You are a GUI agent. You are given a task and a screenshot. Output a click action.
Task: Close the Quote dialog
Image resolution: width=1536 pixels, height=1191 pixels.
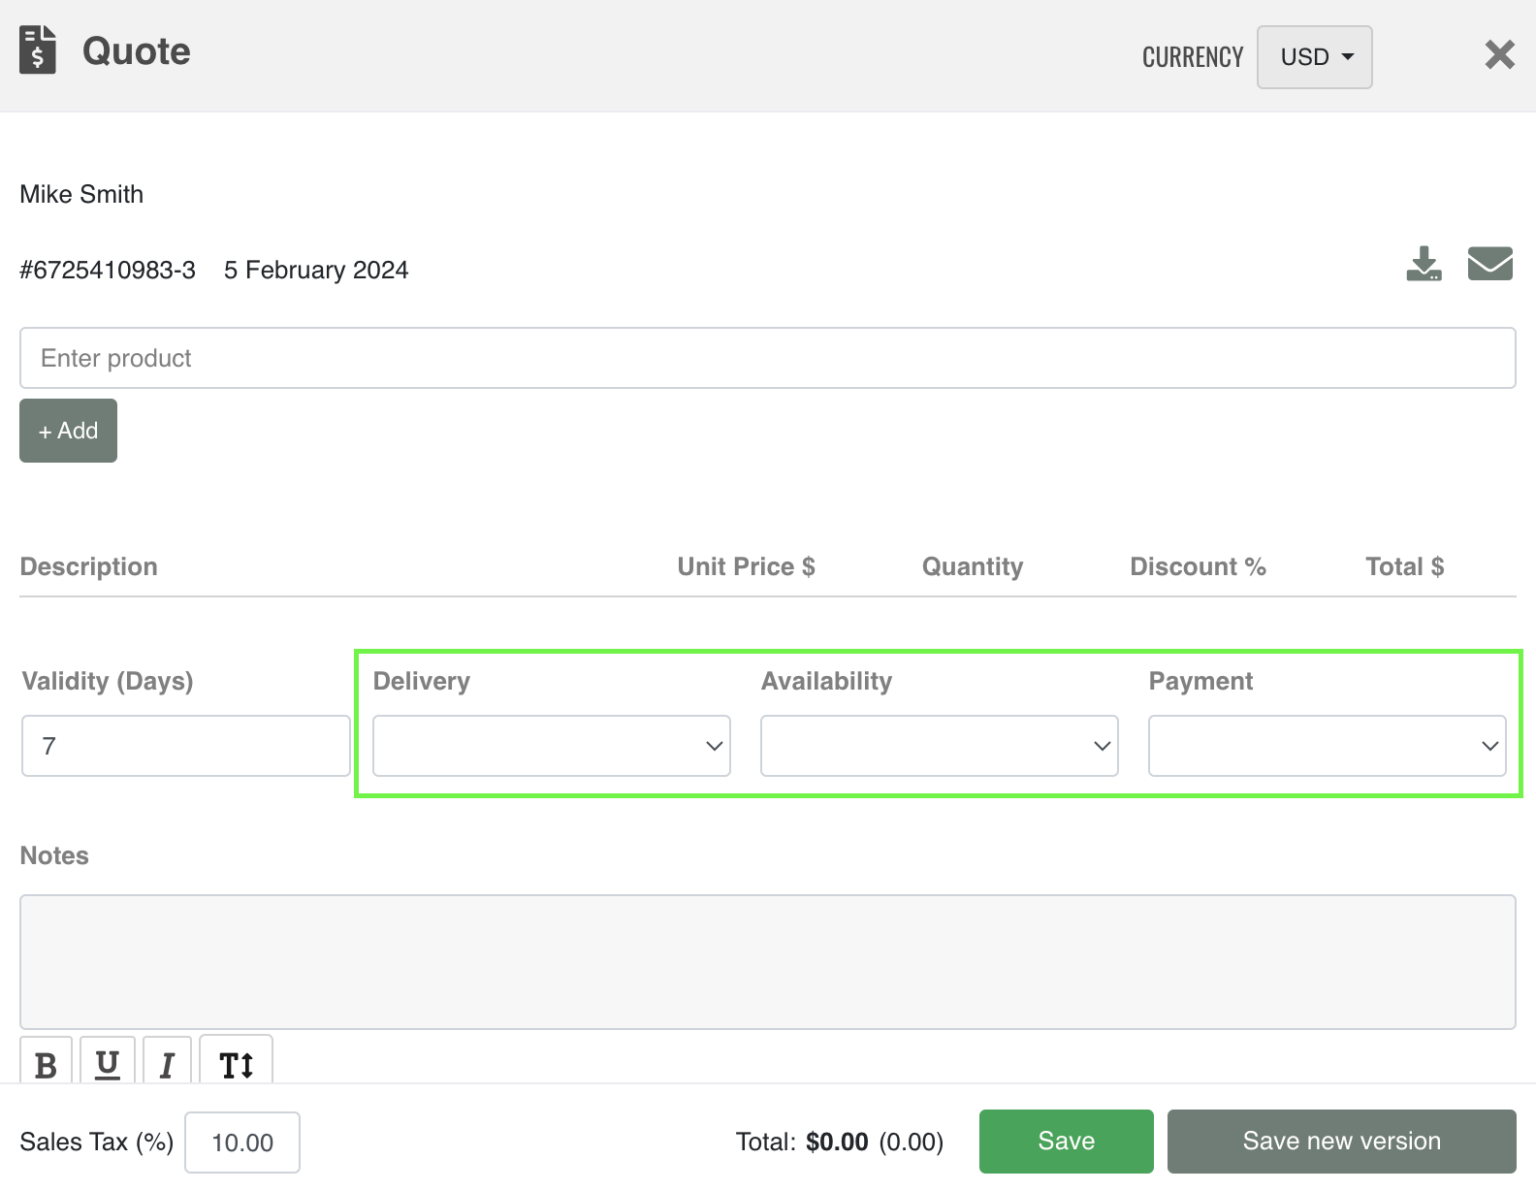(x=1499, y=54)
